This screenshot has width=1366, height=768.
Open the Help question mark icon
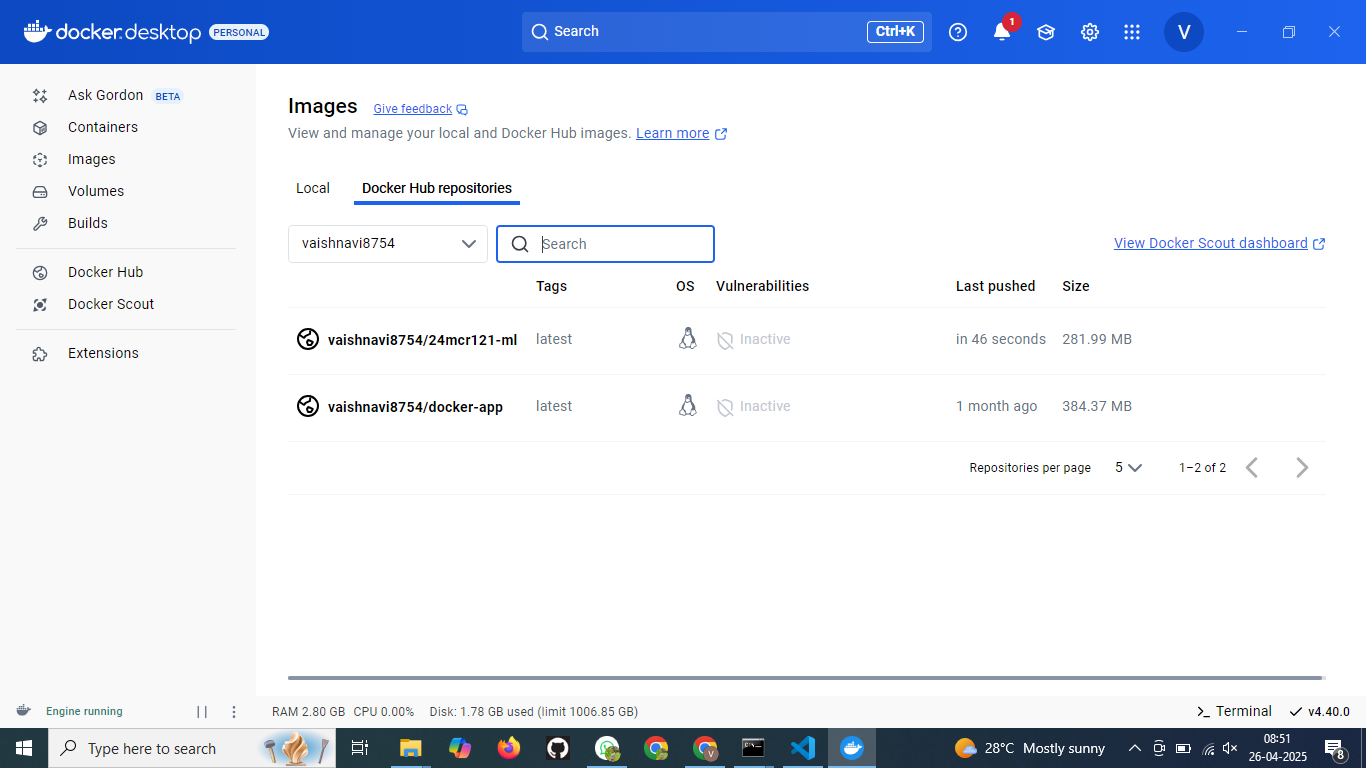tap(958, 32)
